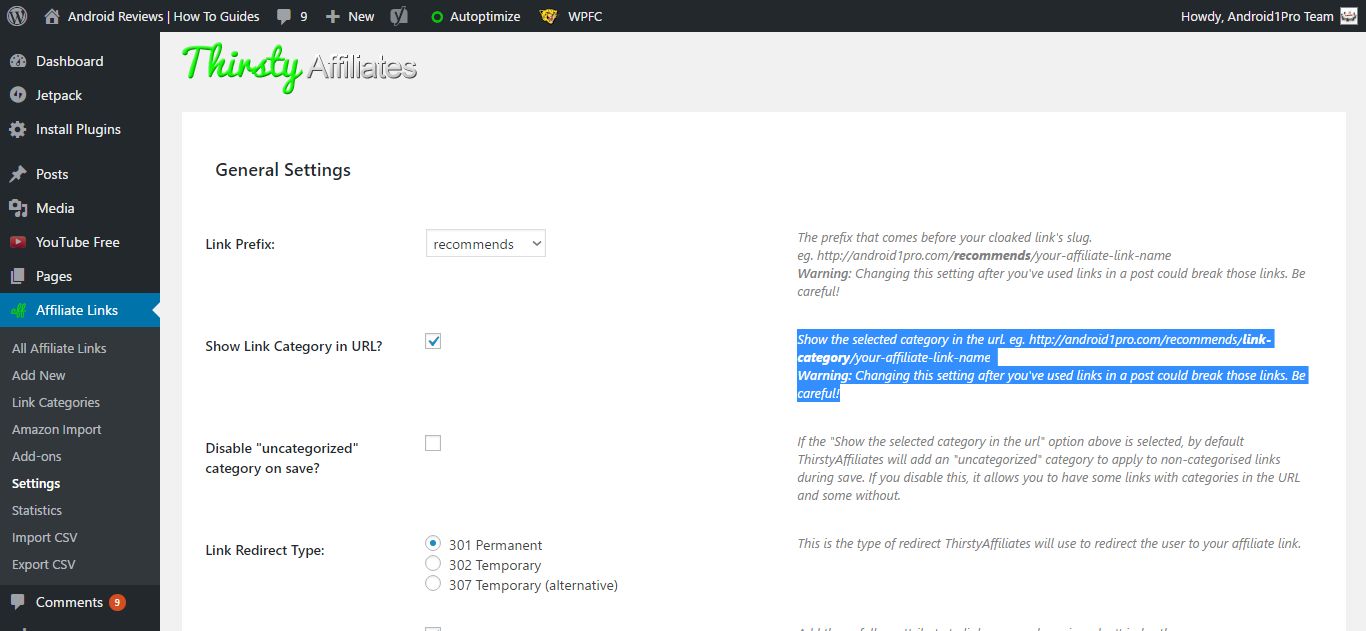The width and height of the screenshot is (1366, 631).
Task: Open Amazon Import submenu
Action: click(57, 429)
